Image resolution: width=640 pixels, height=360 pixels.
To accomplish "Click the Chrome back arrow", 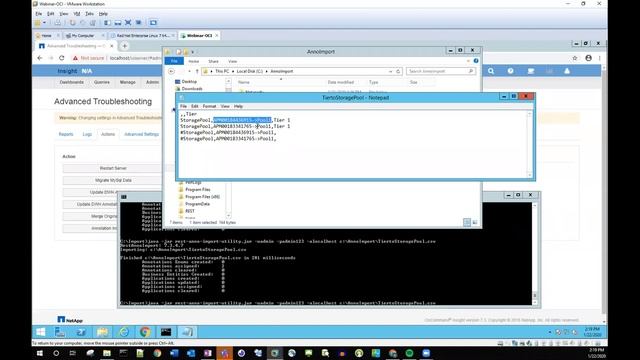I will [x=40, y=58].
